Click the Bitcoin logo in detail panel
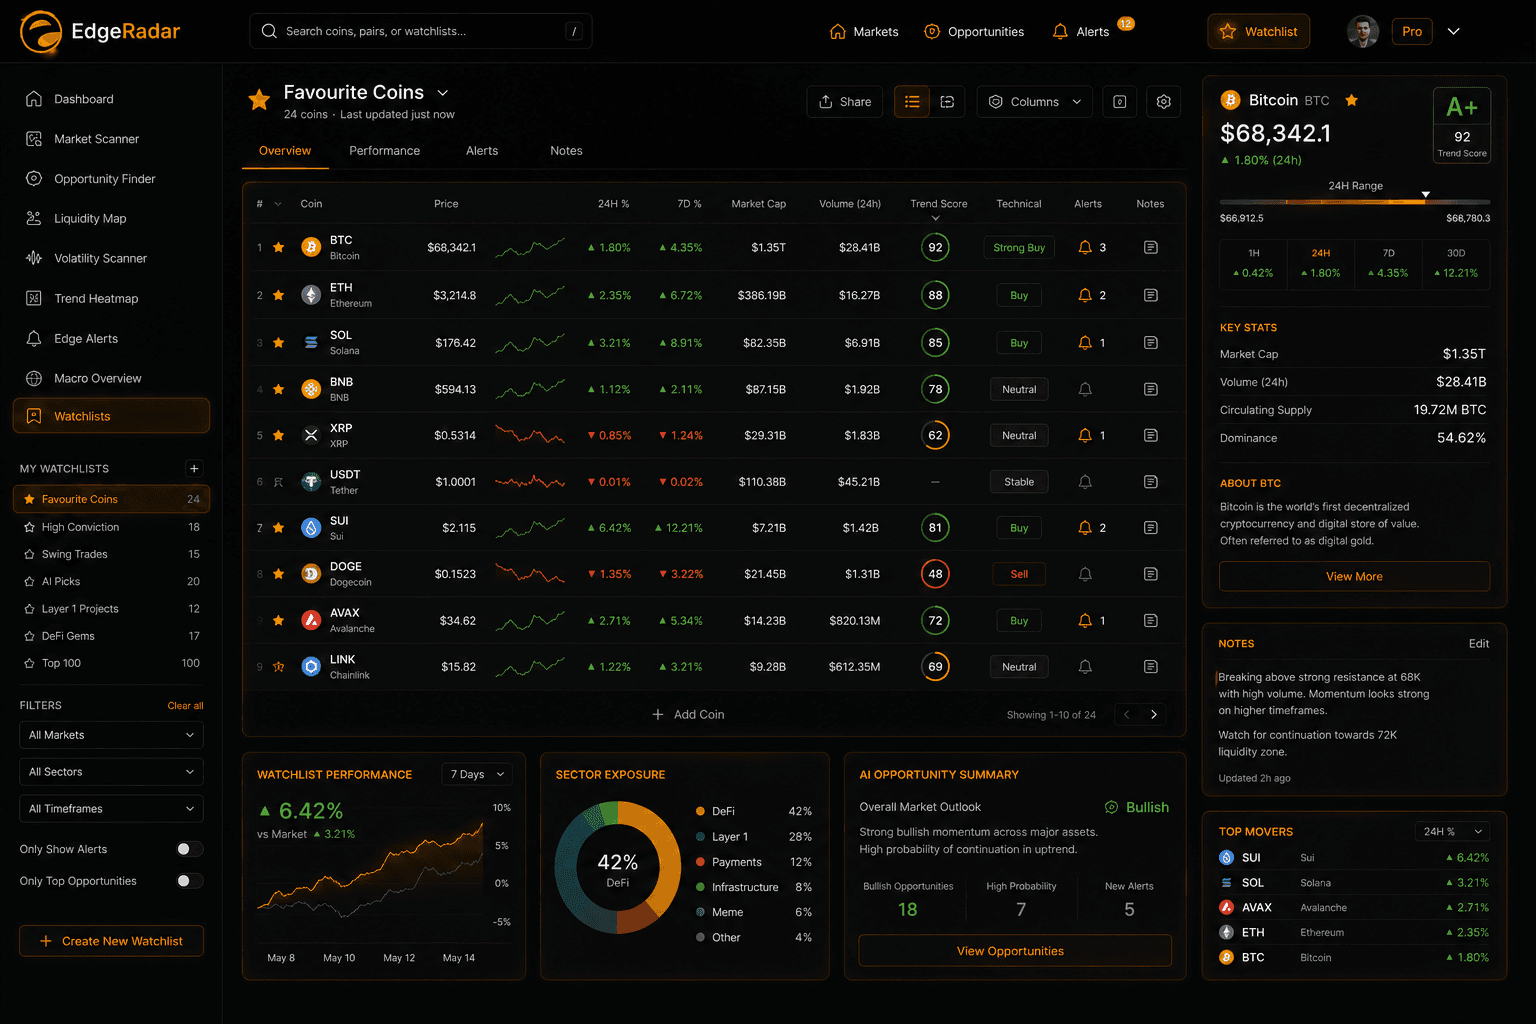 tap(1230, 100)
